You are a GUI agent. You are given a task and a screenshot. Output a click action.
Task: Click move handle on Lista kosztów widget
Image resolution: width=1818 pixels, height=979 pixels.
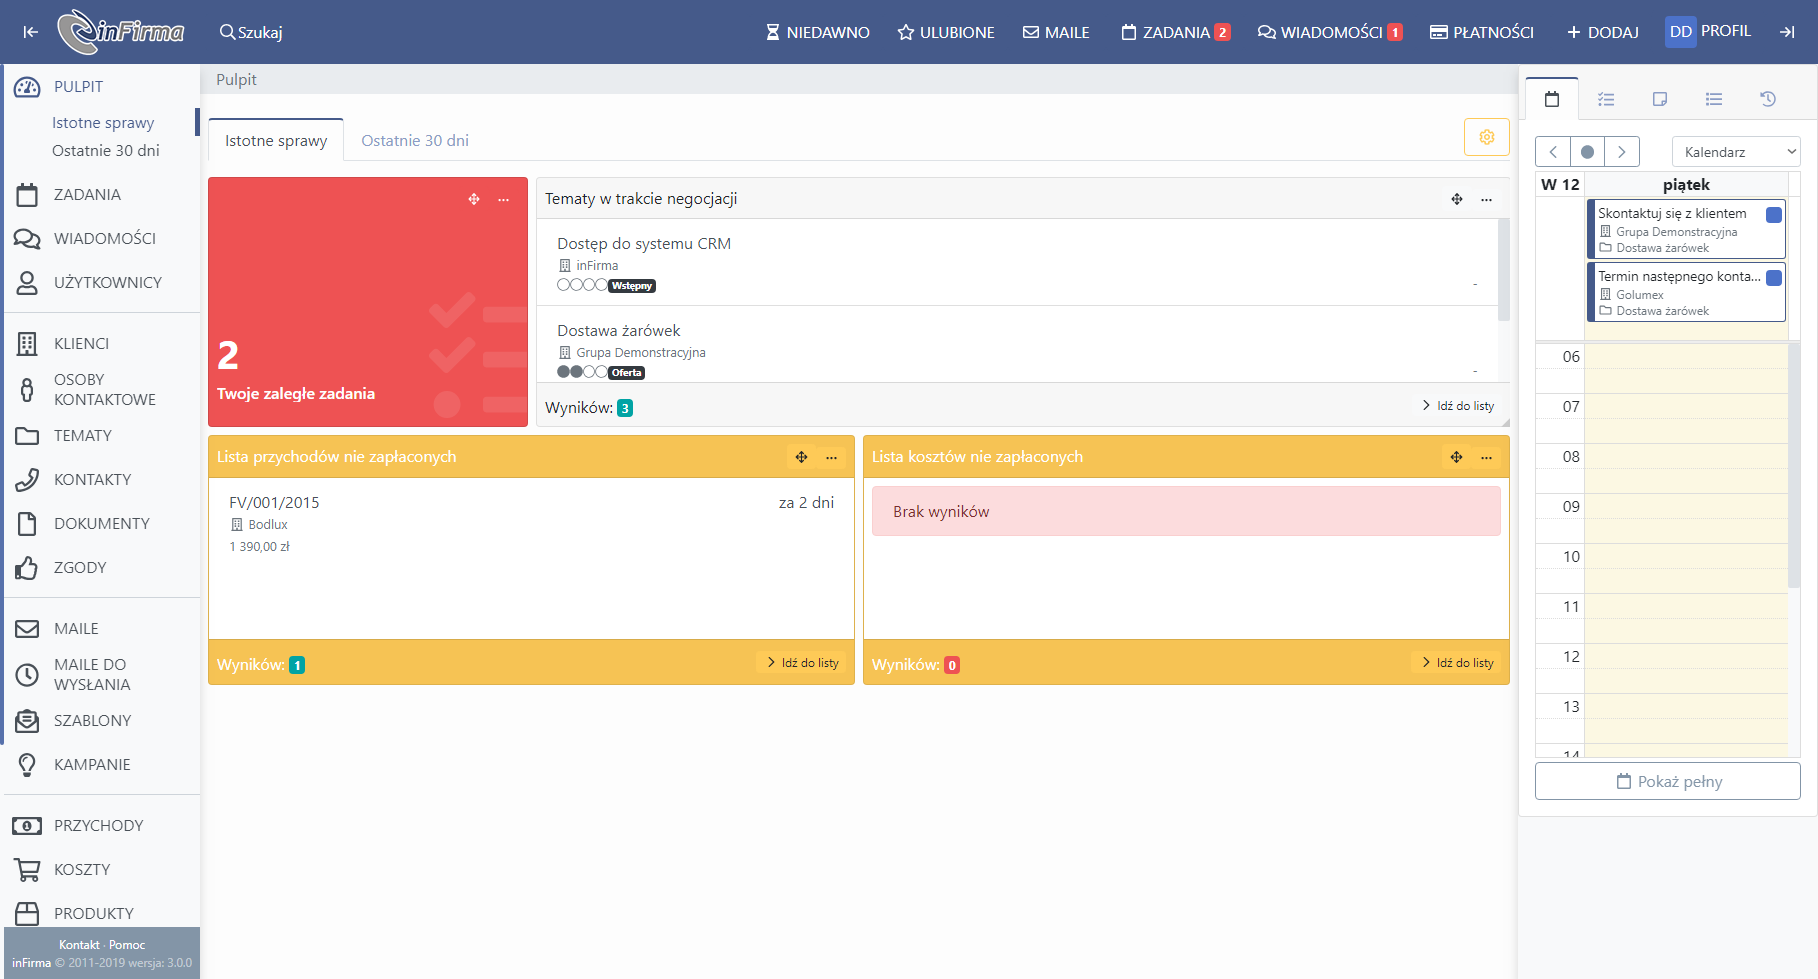pos(1457,457)
